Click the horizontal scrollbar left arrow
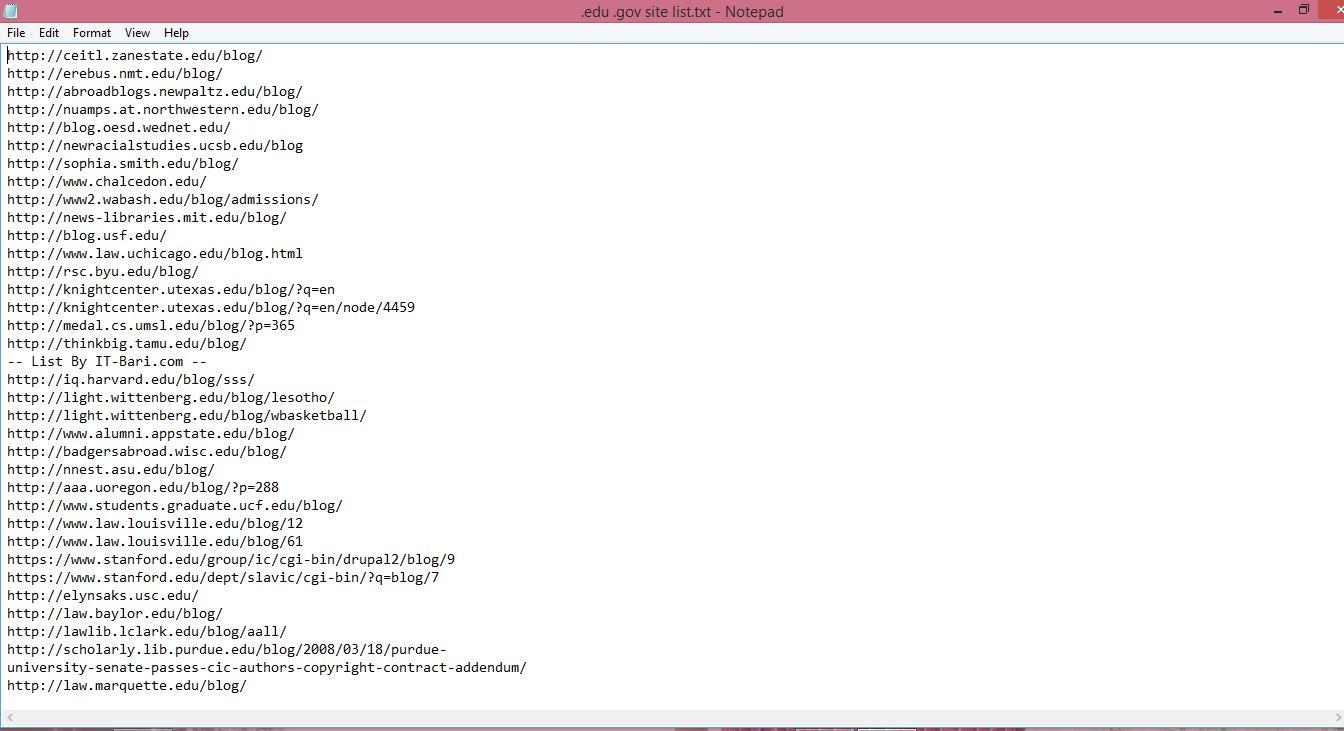 [x=7, y=718]
